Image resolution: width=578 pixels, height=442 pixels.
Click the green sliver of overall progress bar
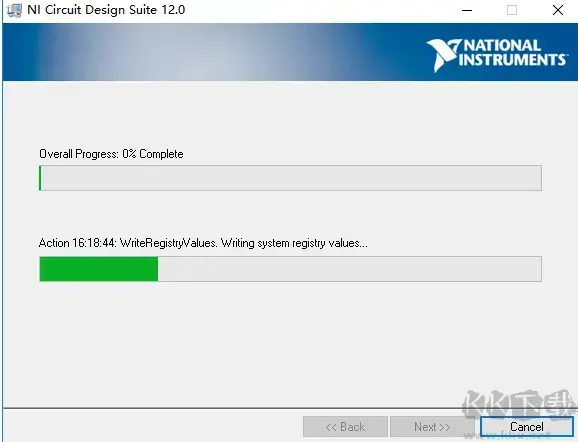click(40, 178)
